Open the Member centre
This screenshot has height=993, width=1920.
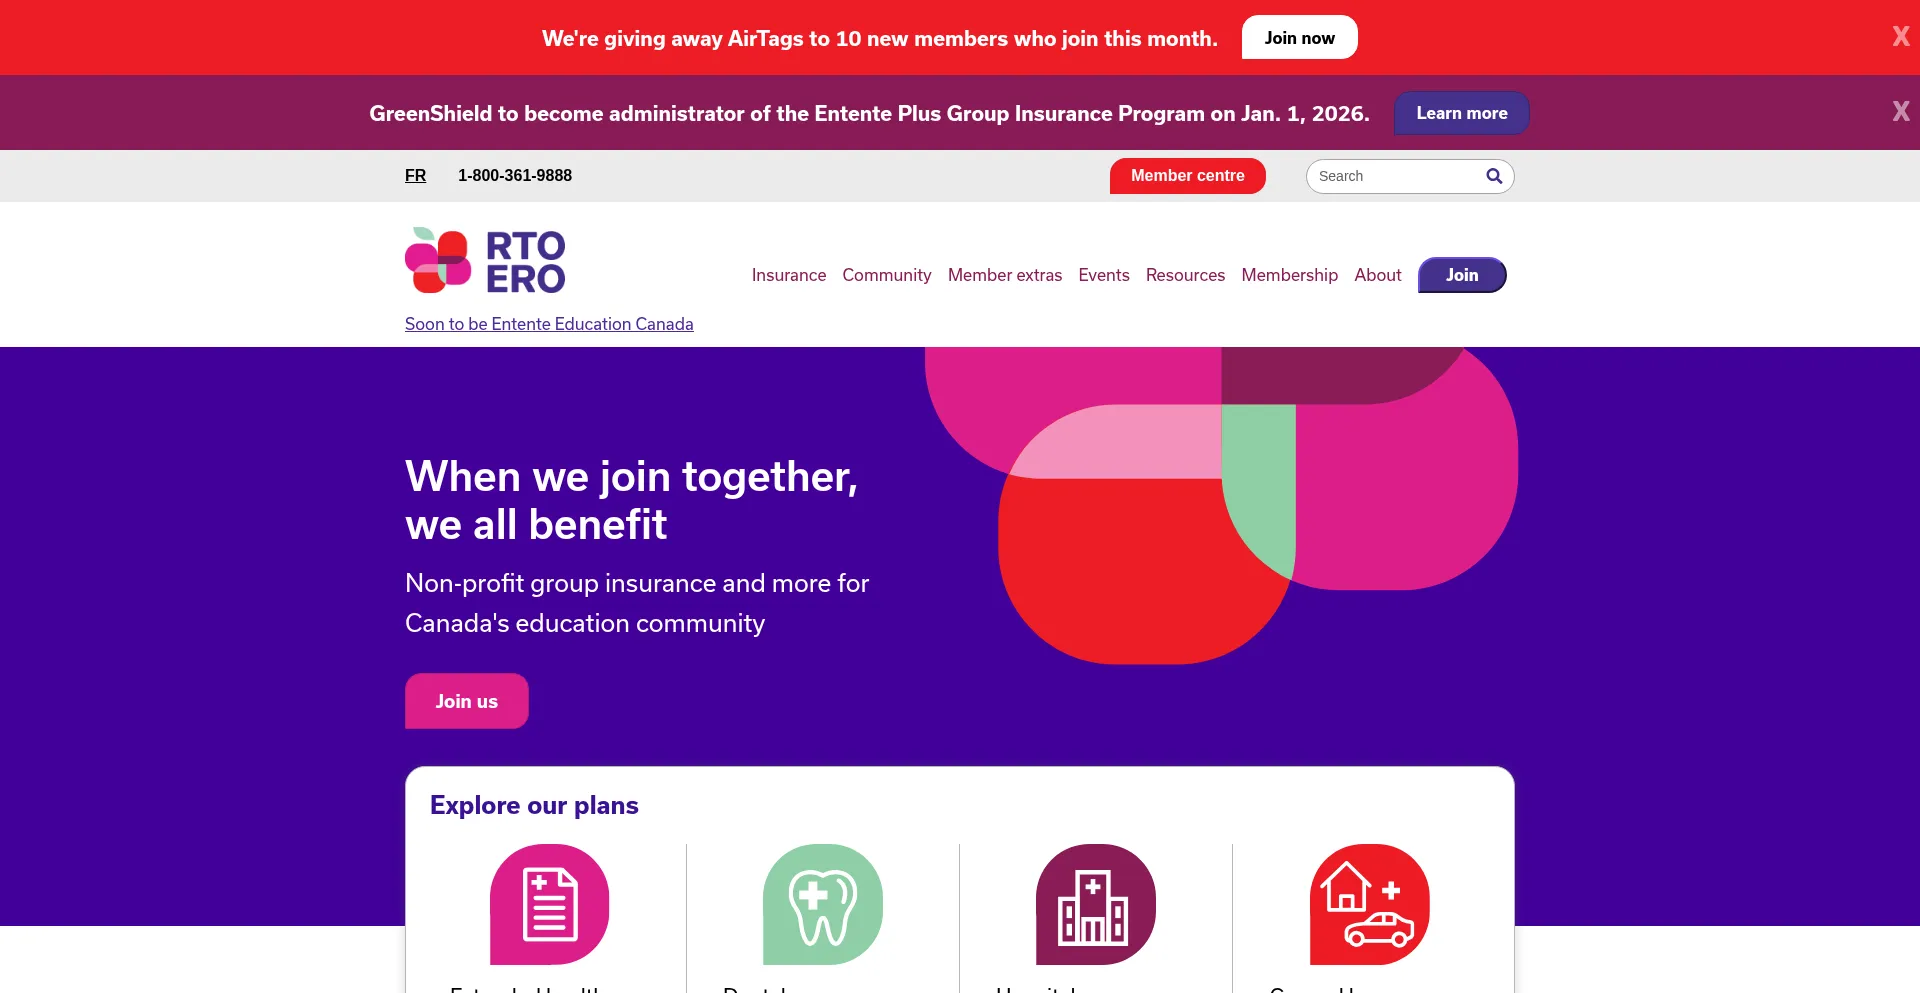1187,176
